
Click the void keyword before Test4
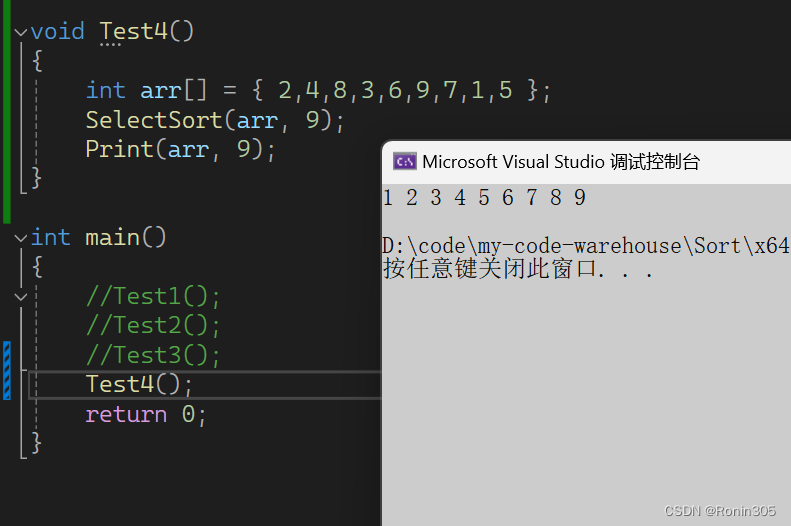point(58,32)
